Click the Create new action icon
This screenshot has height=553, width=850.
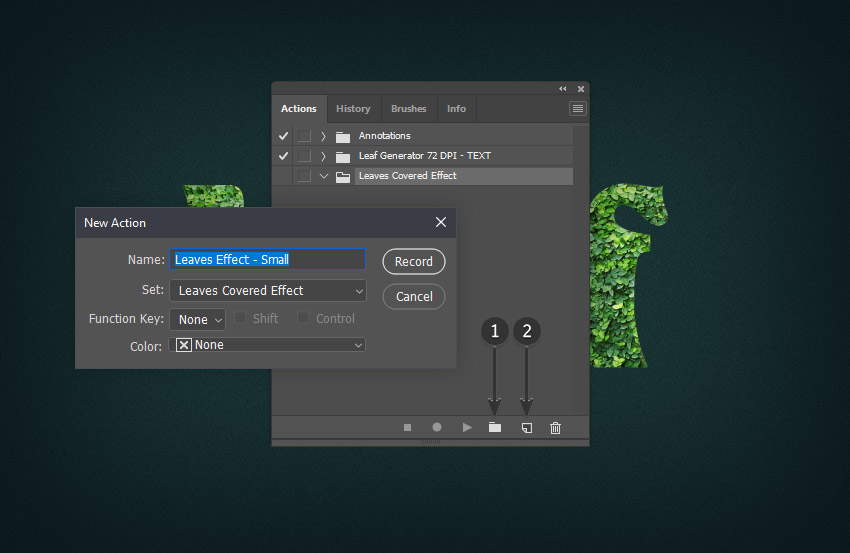(x=526, y=427)
